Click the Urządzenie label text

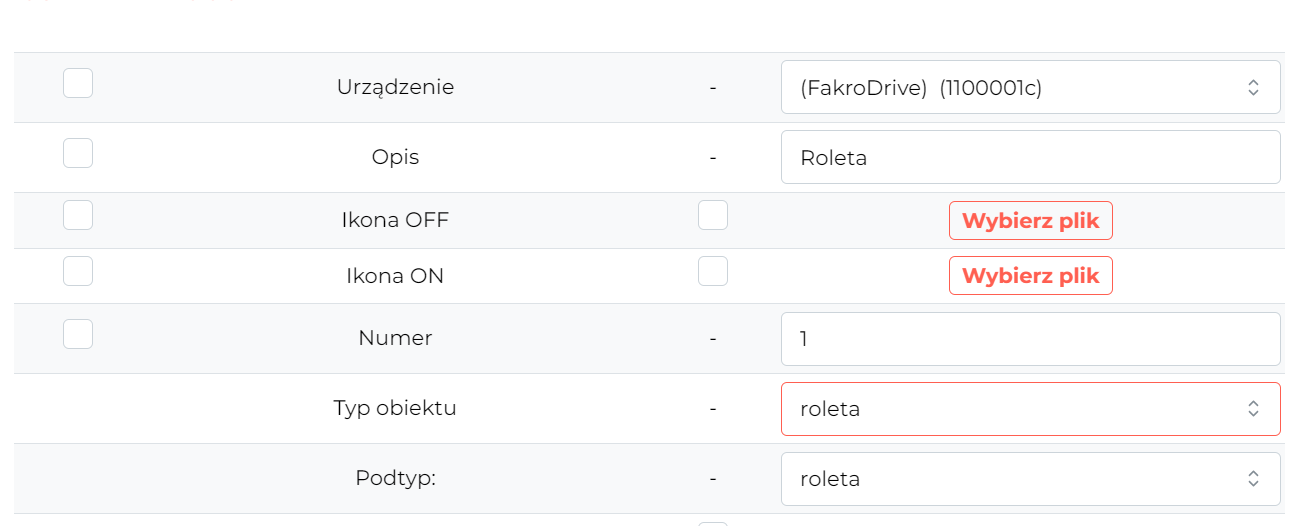tap(395, 87)
